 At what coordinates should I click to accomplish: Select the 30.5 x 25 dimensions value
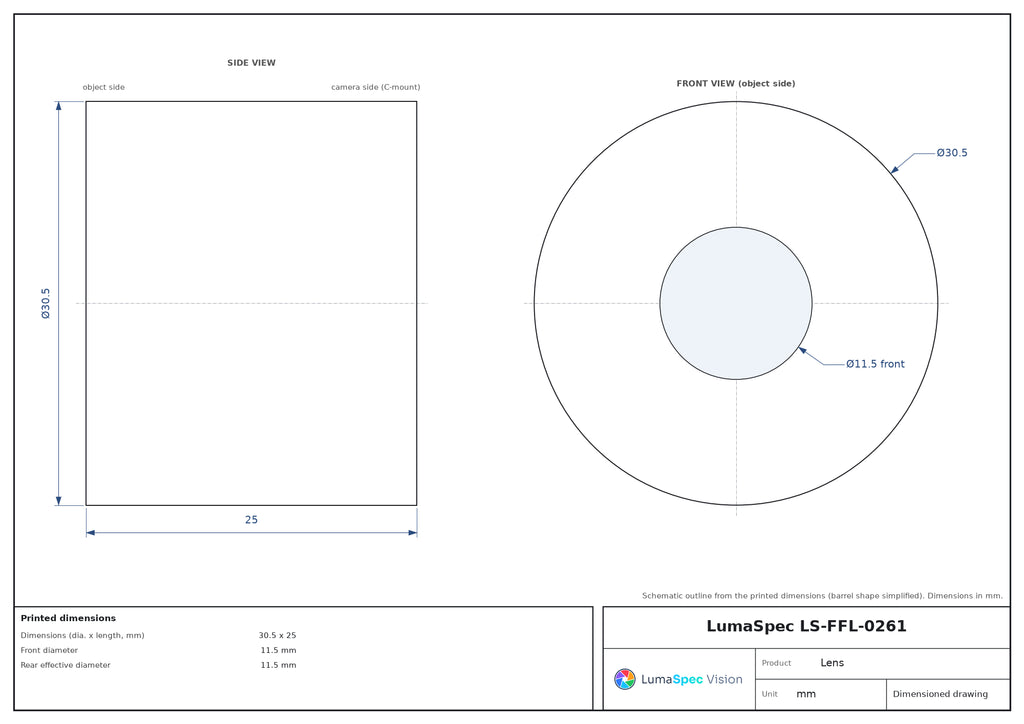tap(277, 635)
